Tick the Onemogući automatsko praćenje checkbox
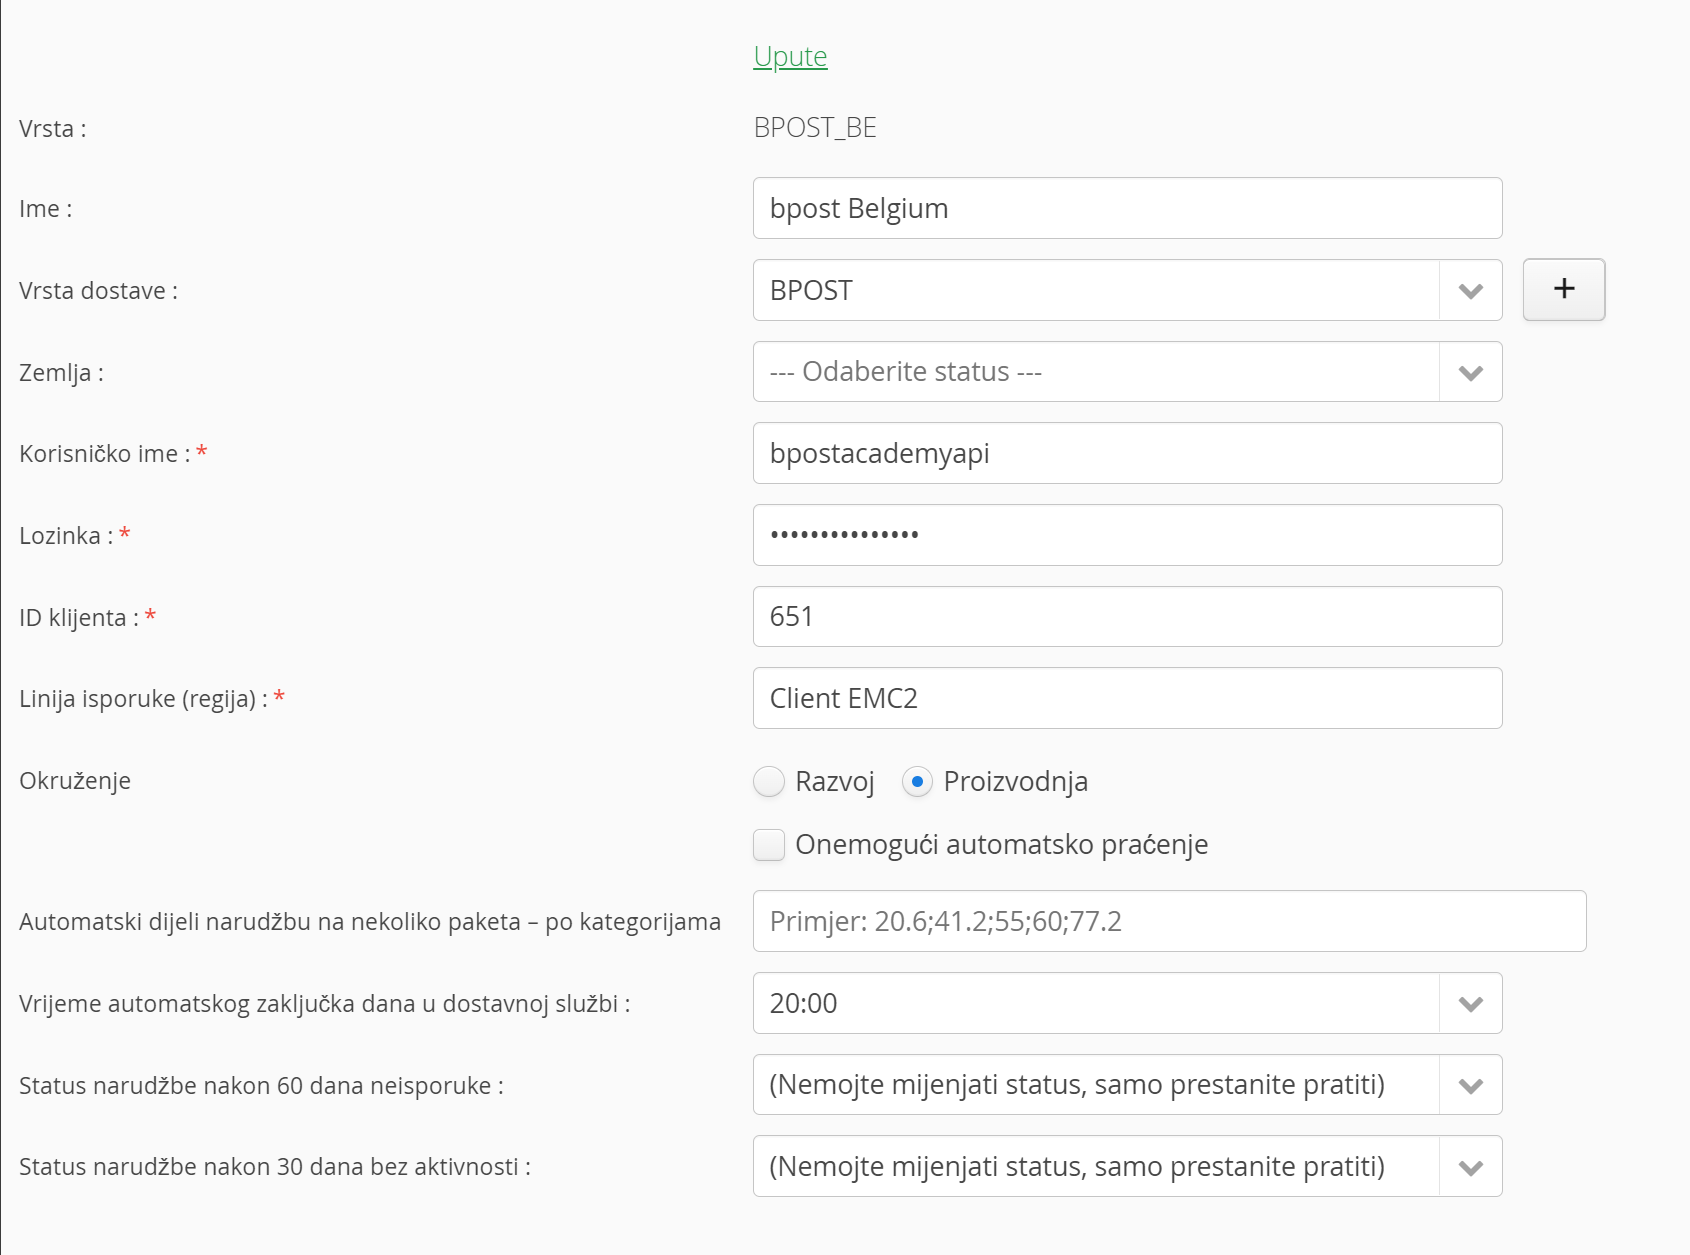Image resolution: width=1690 pixels, height=1255 pixels. (x=769, y=845)
